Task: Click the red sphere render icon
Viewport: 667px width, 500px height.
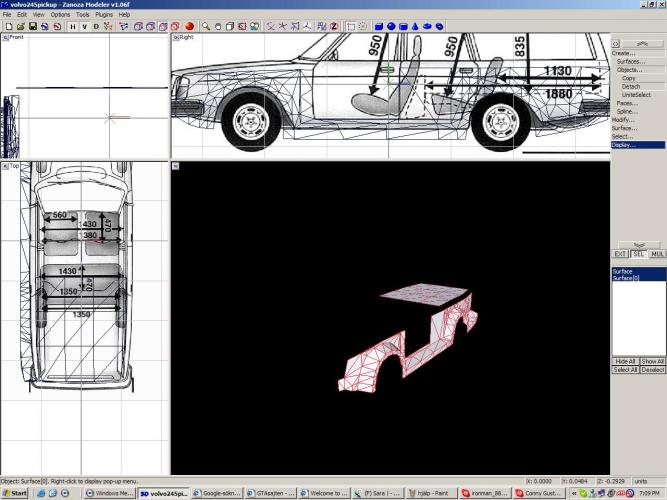Action: 189,26
